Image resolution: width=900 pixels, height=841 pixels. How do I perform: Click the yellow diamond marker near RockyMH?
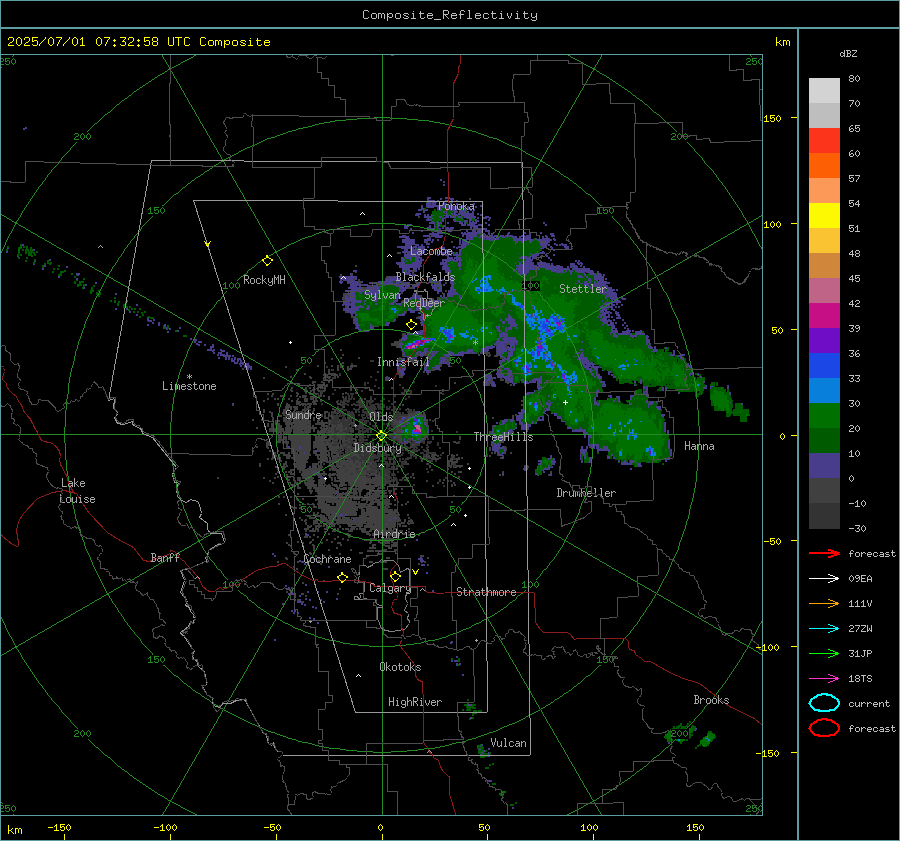pyautogui.click(x=267, y=261)
